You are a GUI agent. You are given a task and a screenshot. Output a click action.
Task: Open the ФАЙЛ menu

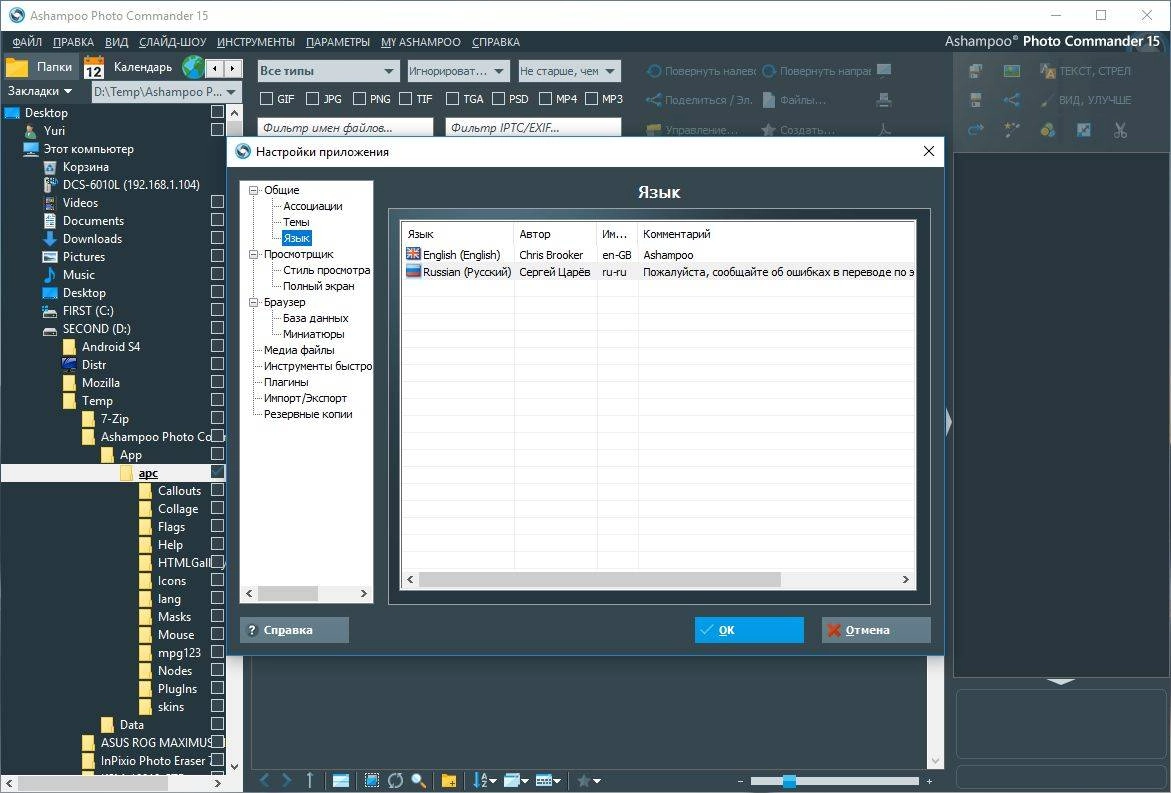[x=27, y=42]
